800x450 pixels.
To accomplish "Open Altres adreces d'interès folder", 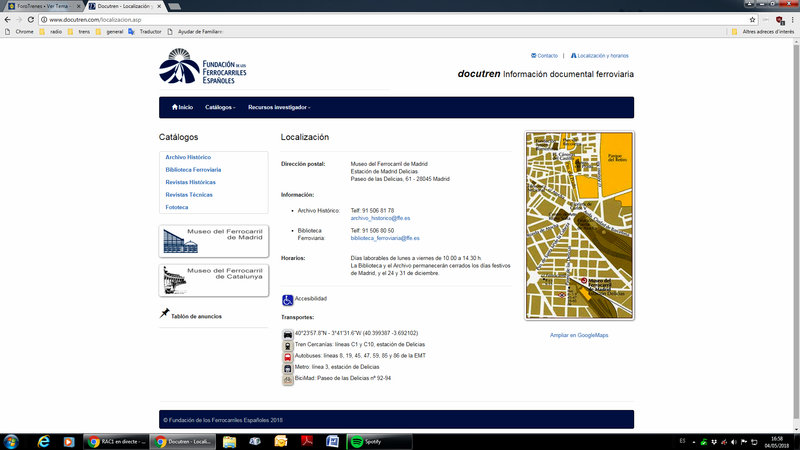I will [x=763, y=32].
